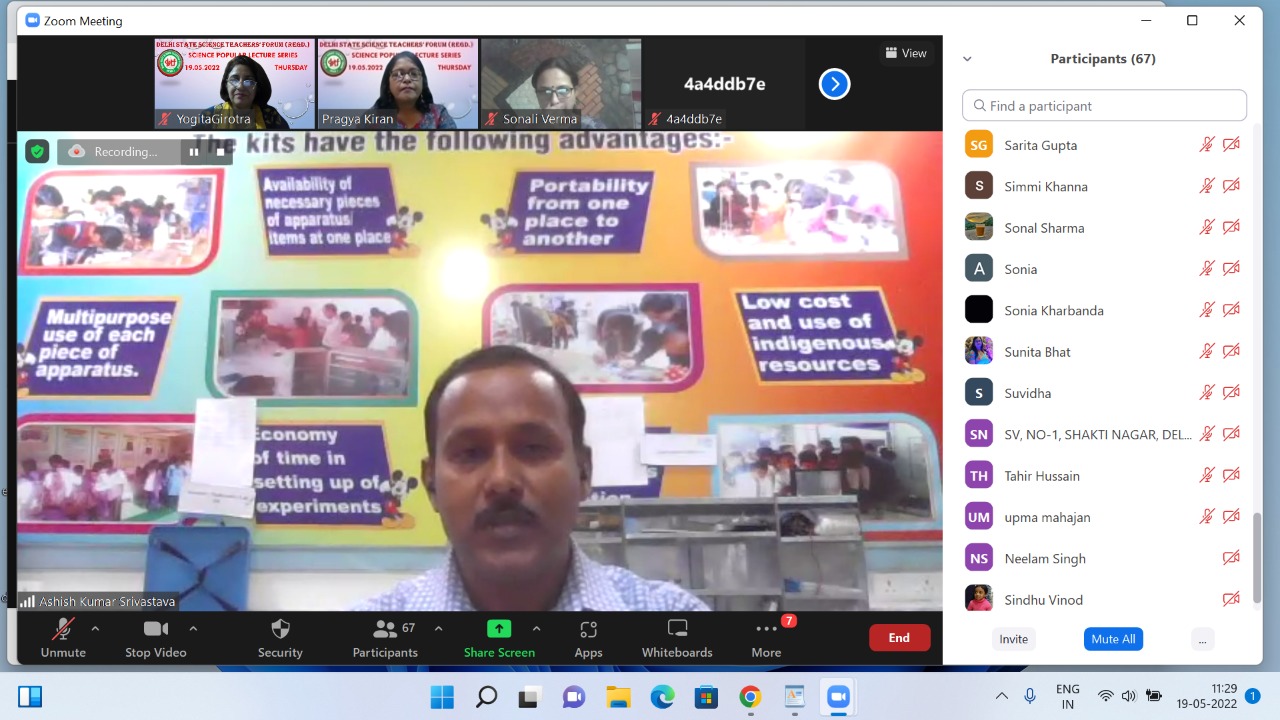1280x720 pixels.
Task: Select participant Neelam Singh in list
Action: [x=1104, y=558]
